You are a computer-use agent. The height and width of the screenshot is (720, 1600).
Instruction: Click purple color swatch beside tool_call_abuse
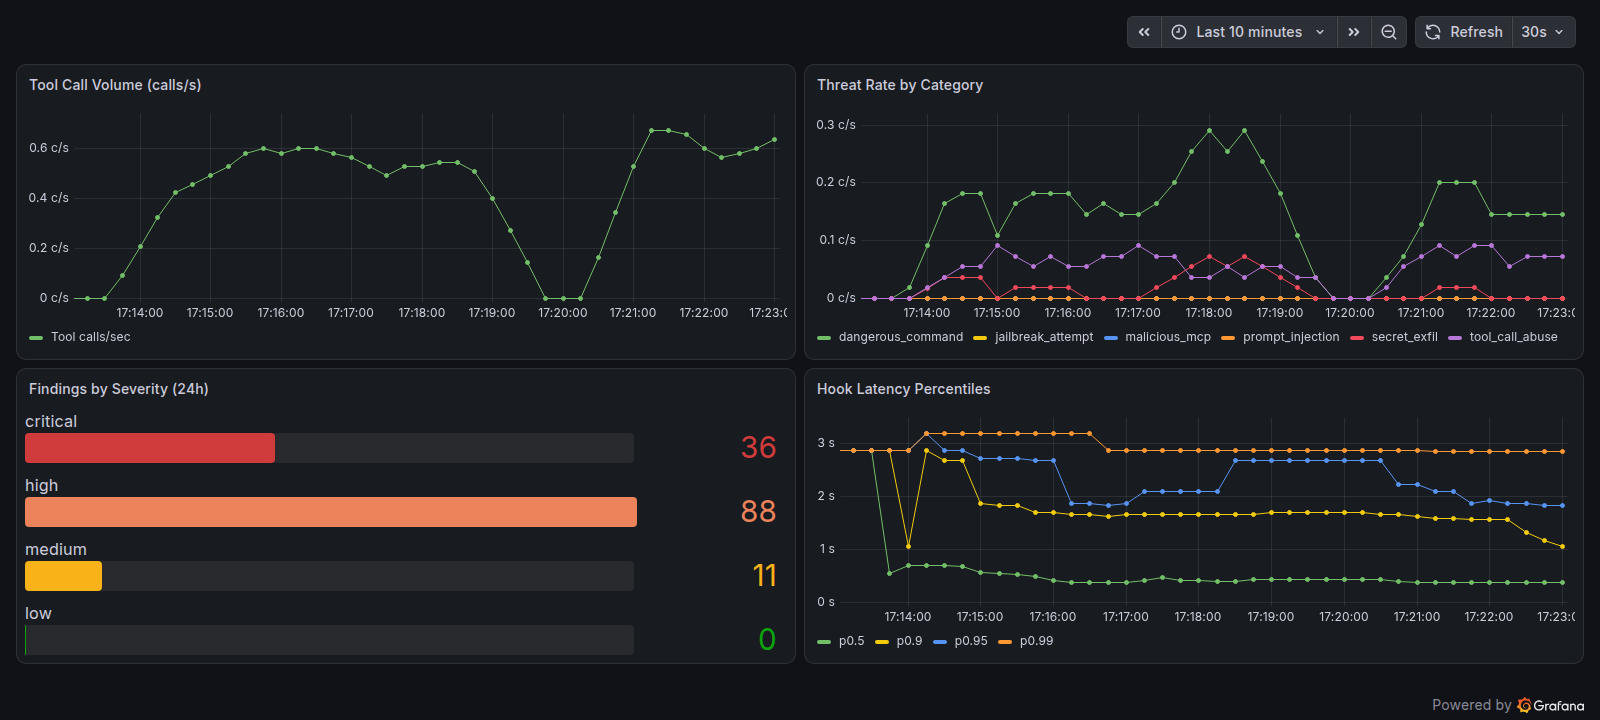pyautogui.click(x=1455, y=338)
